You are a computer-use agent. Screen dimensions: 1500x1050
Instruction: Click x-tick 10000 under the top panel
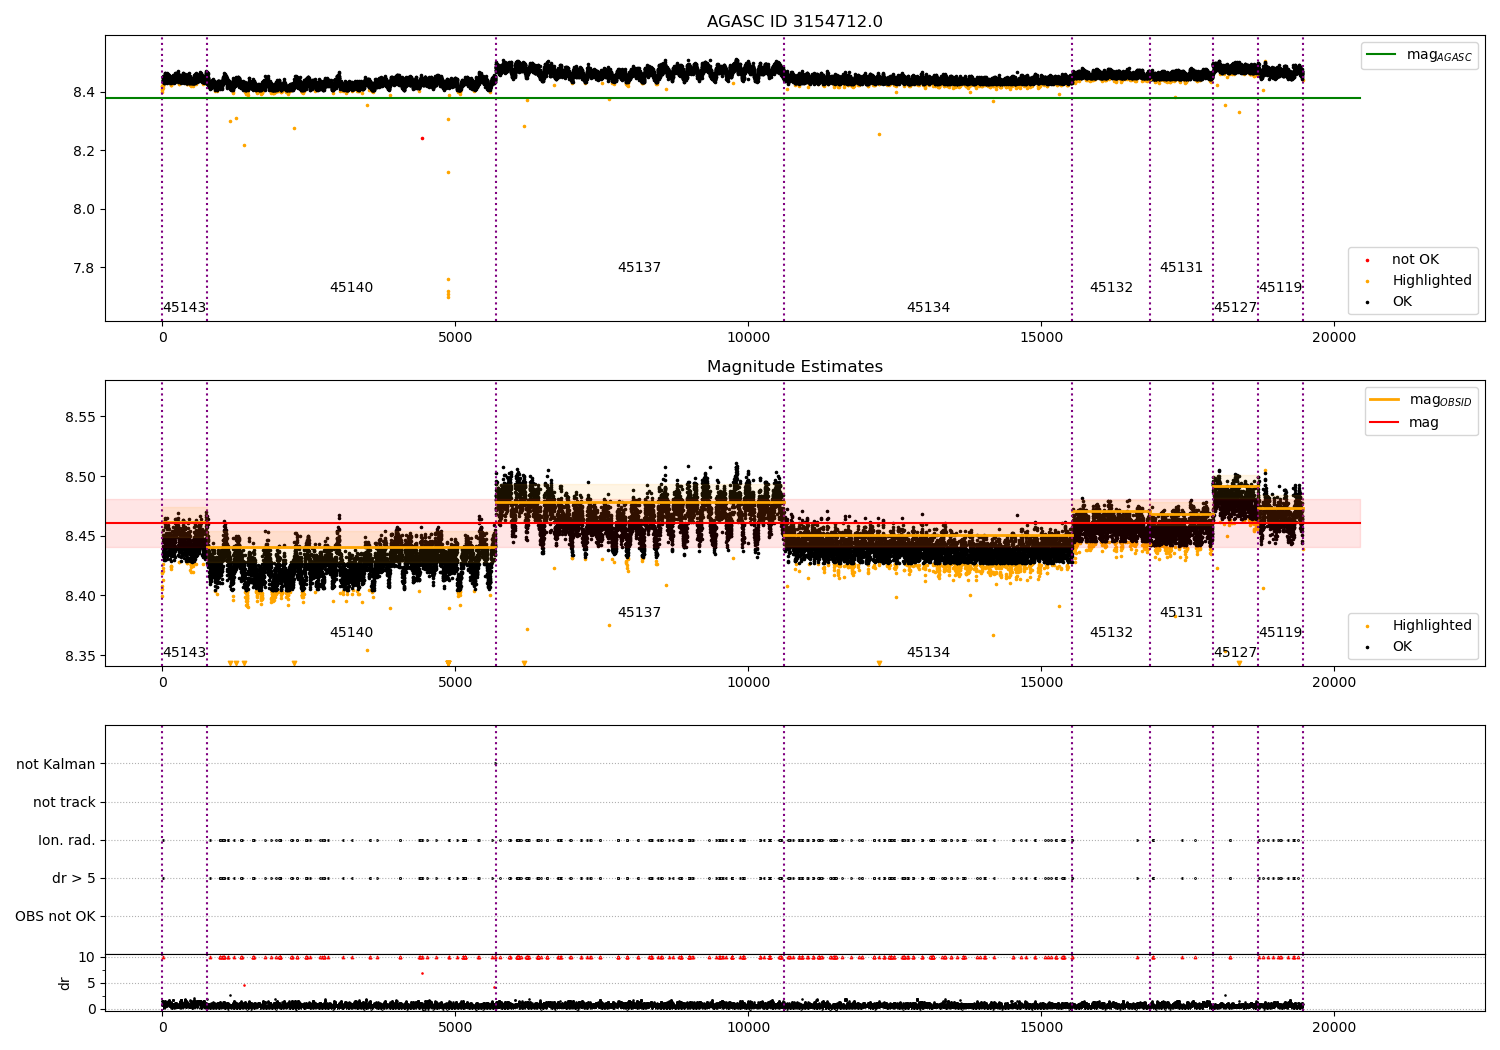[748, 338]
